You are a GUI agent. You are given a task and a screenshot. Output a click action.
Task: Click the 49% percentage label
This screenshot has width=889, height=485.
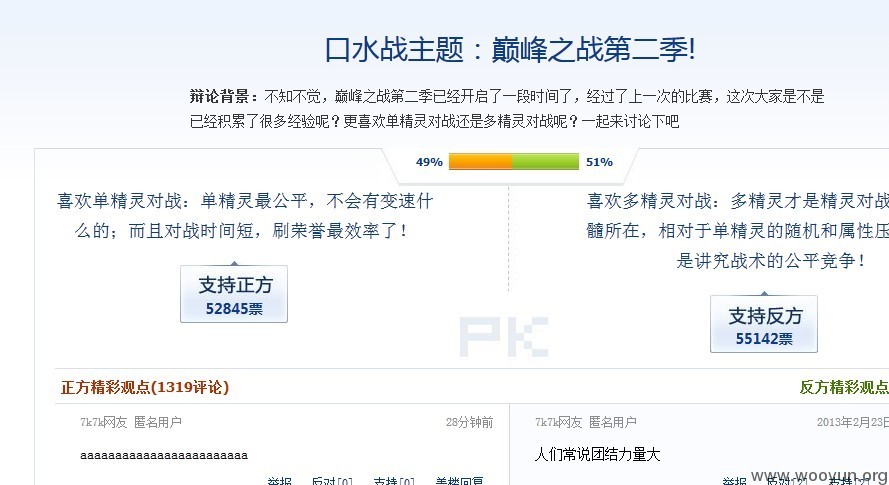[x=429, y=162]
